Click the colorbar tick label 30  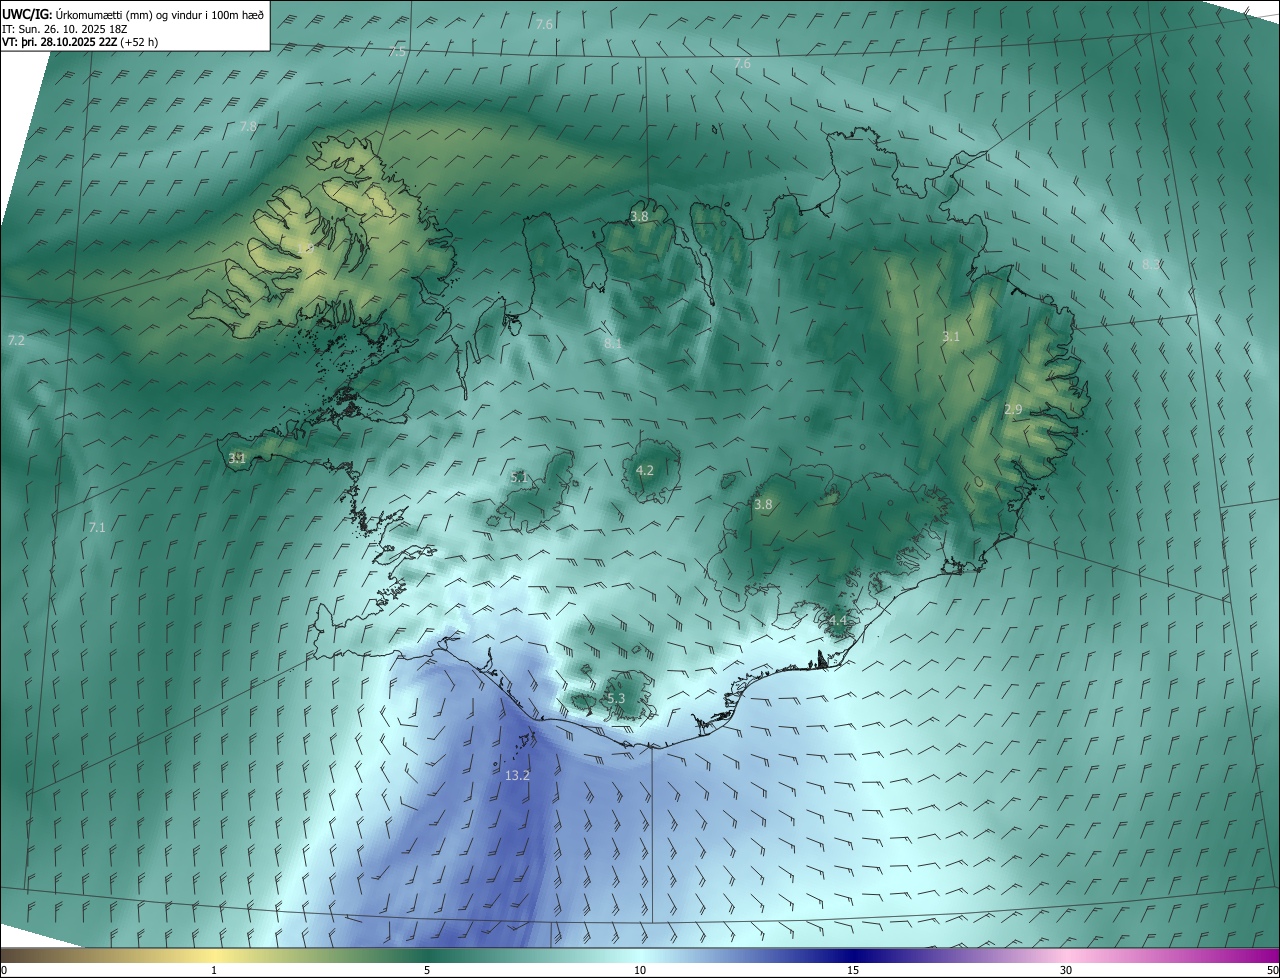1066,970
